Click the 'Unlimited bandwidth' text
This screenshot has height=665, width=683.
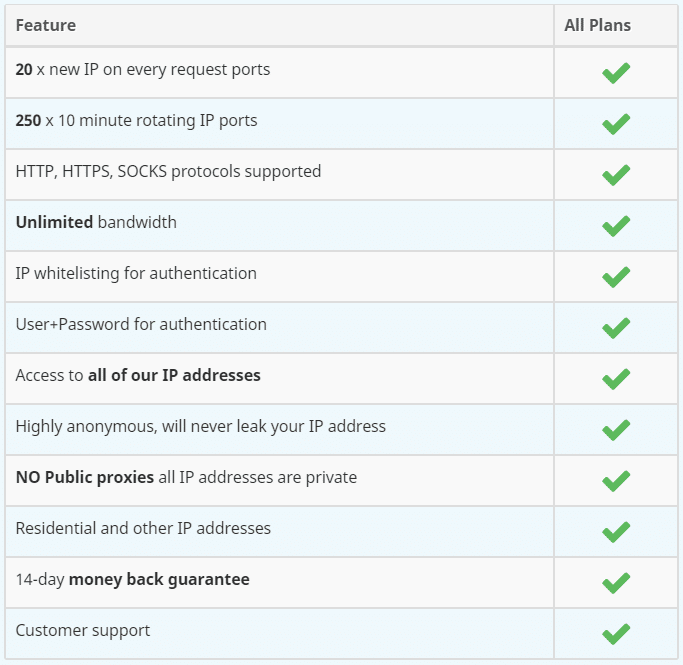[x=96, y=223]
